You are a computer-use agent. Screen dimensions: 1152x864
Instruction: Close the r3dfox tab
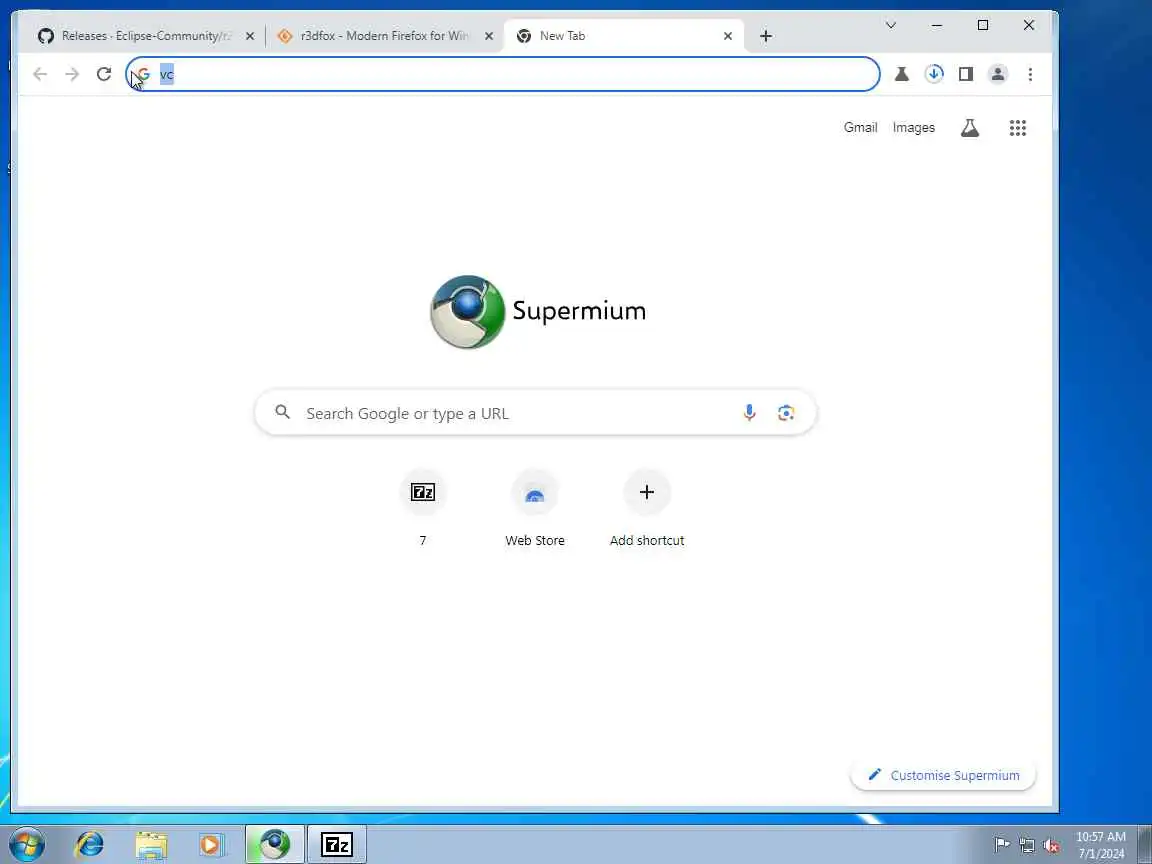pos(489,36)
